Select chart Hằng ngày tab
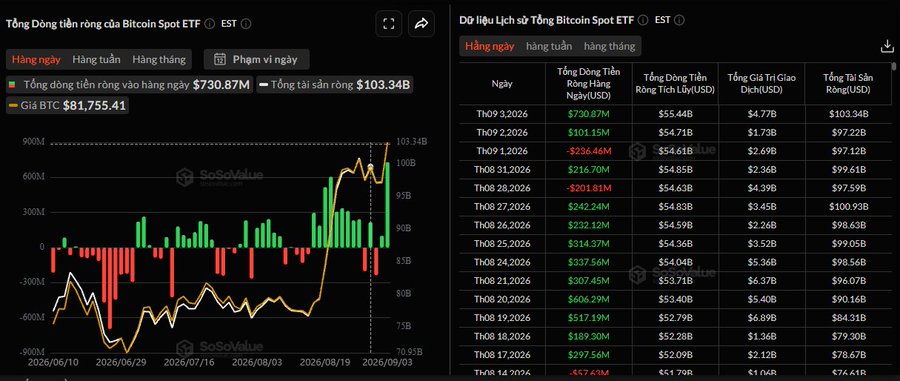 (37, 59)
